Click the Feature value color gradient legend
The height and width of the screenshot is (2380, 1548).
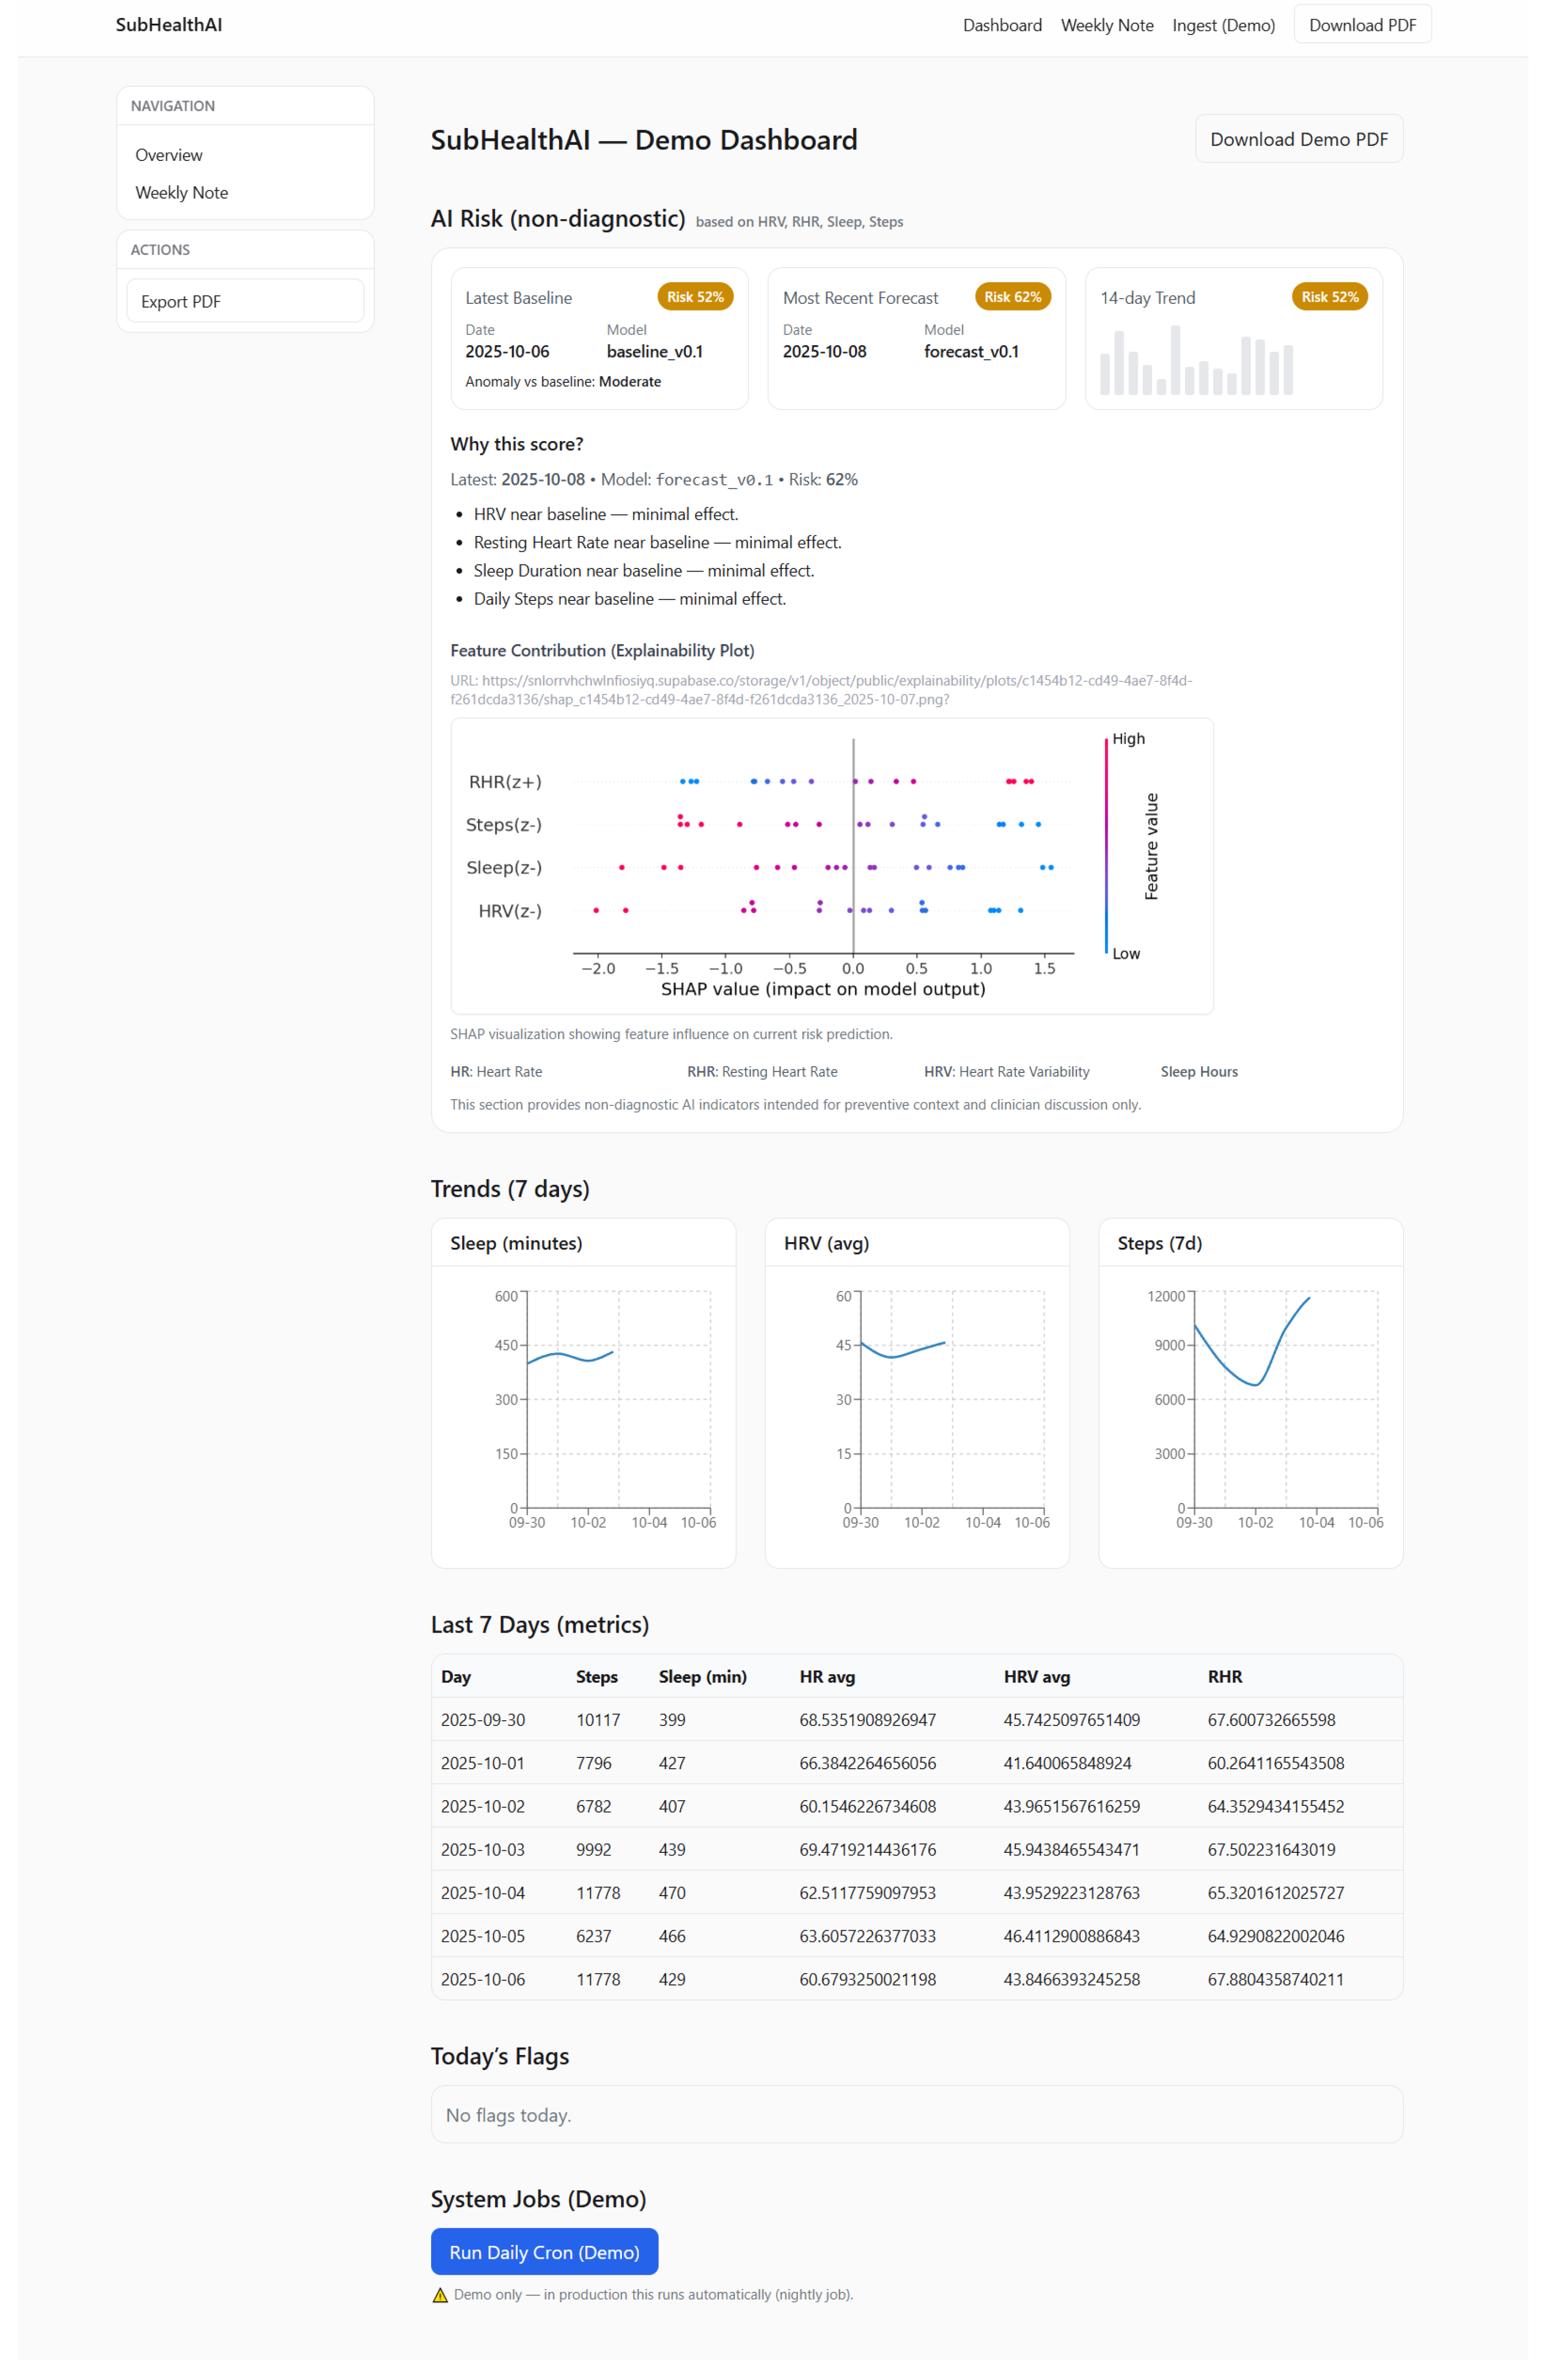tap(1106, 845)
